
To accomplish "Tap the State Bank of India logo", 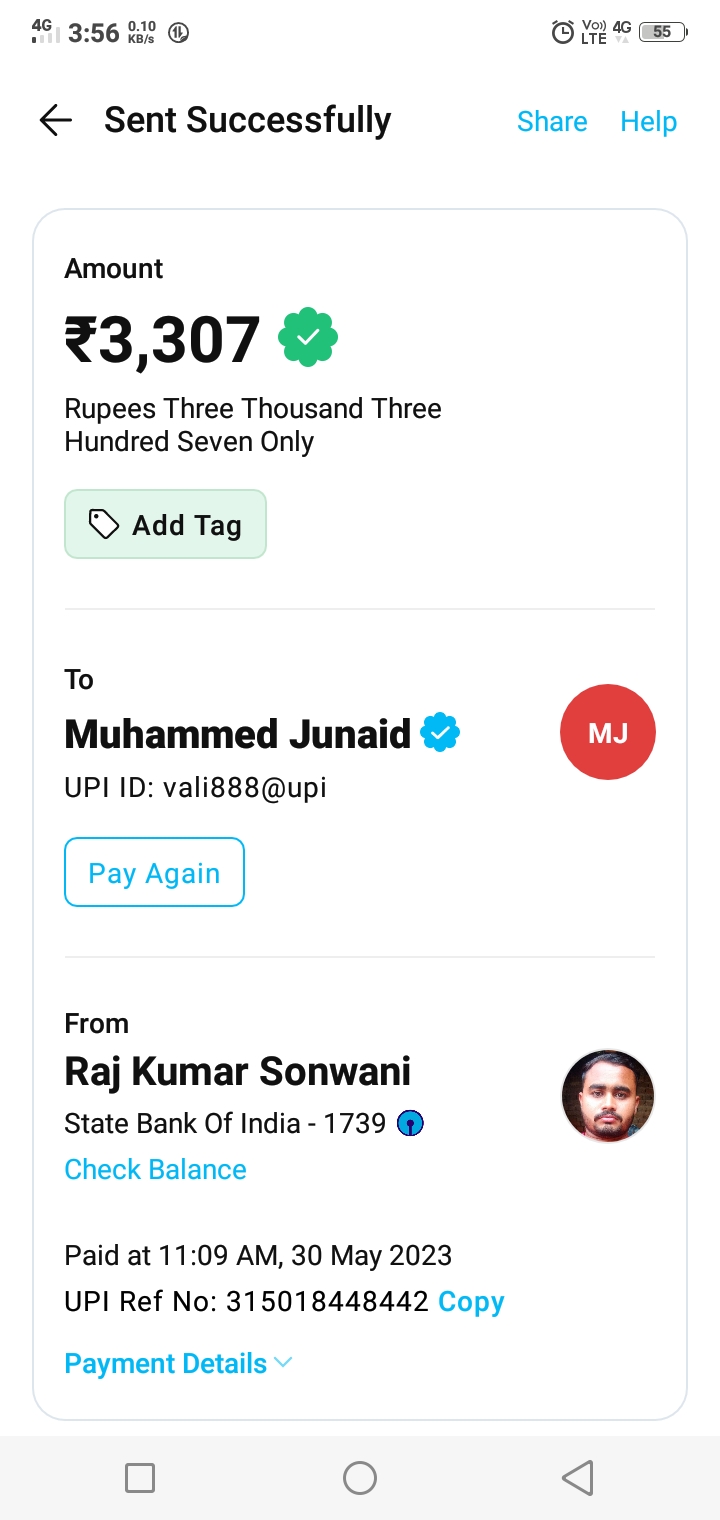I will pyautogui.click(x=411, y=1124).
